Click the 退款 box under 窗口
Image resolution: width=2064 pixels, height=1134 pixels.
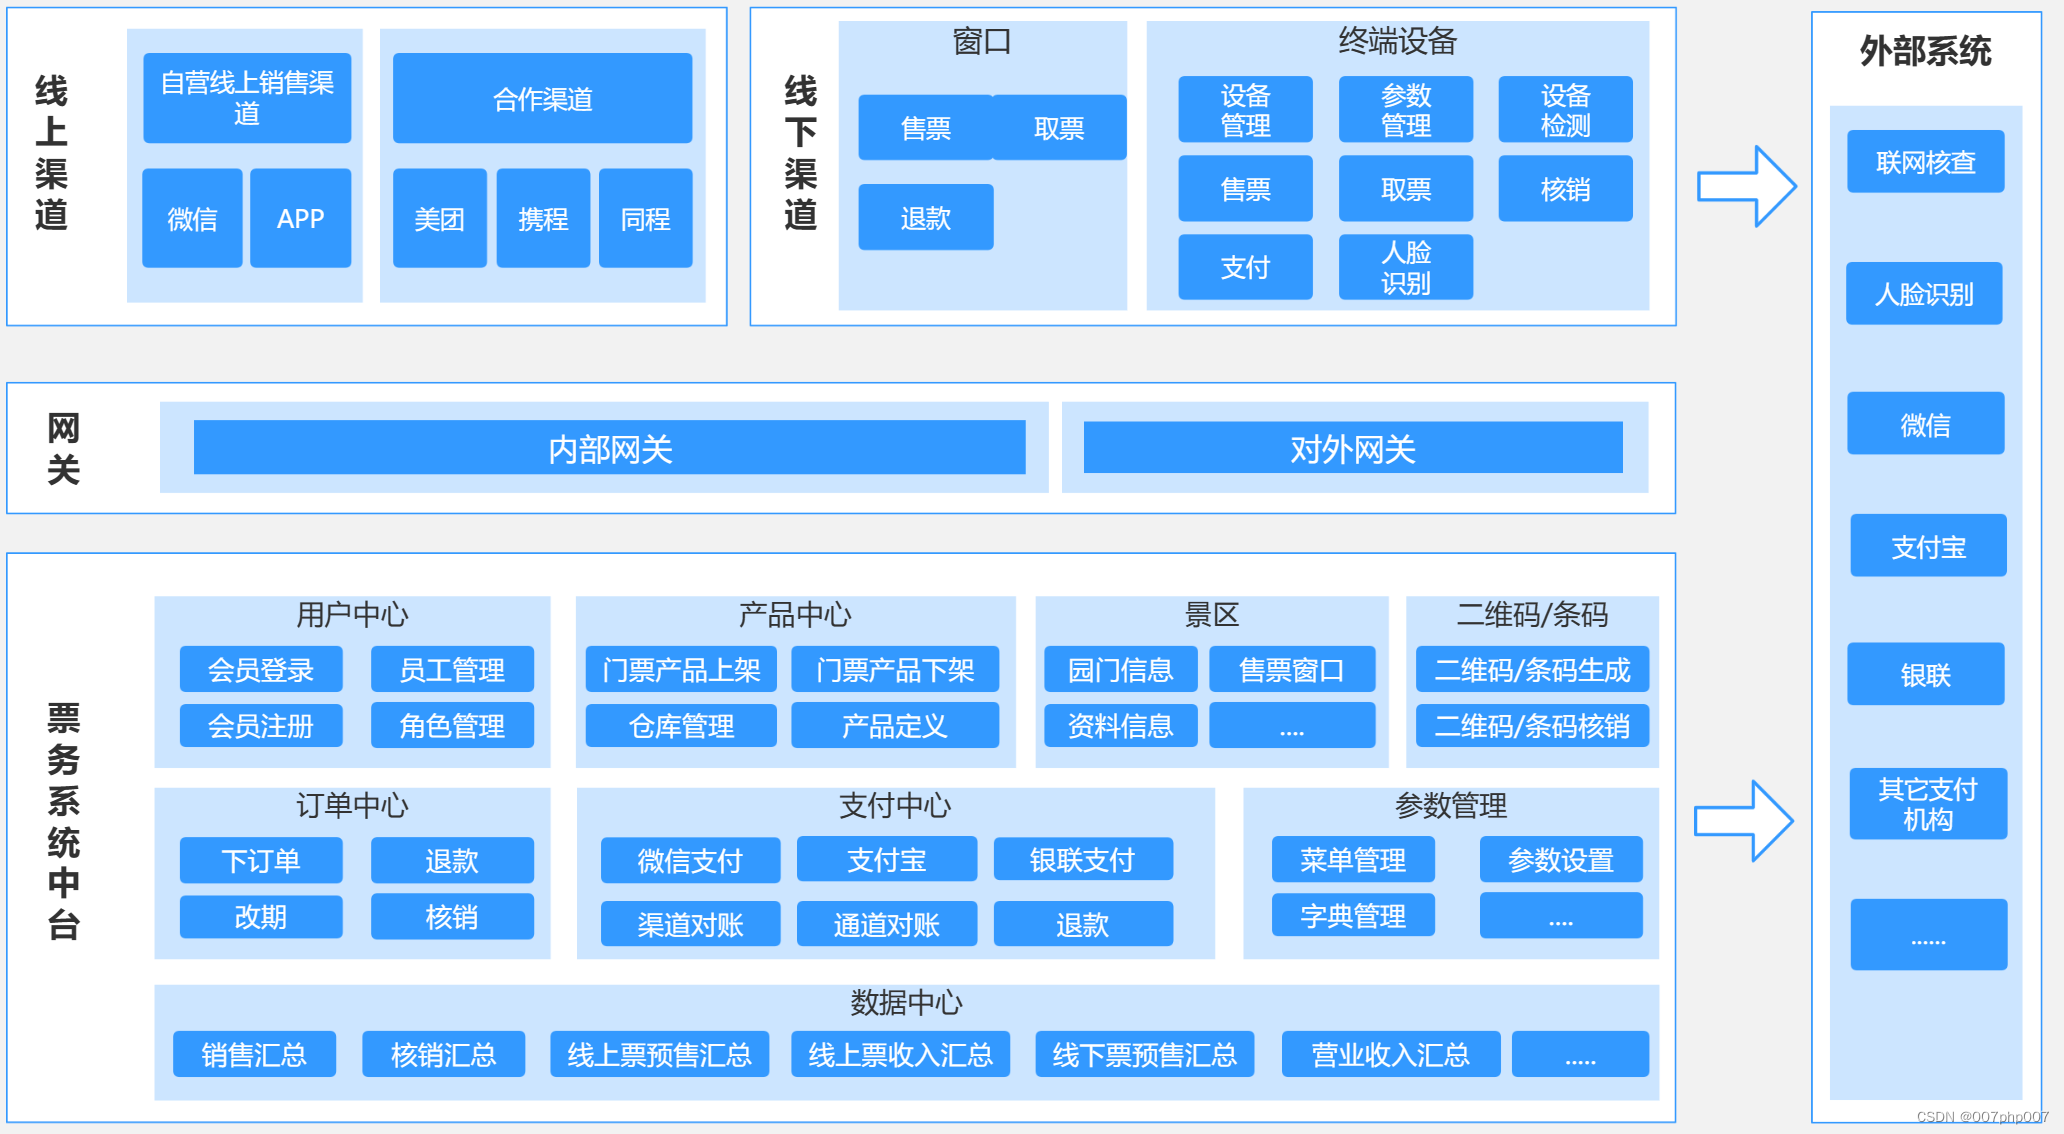pyautogui.click(x=925, y=218)
